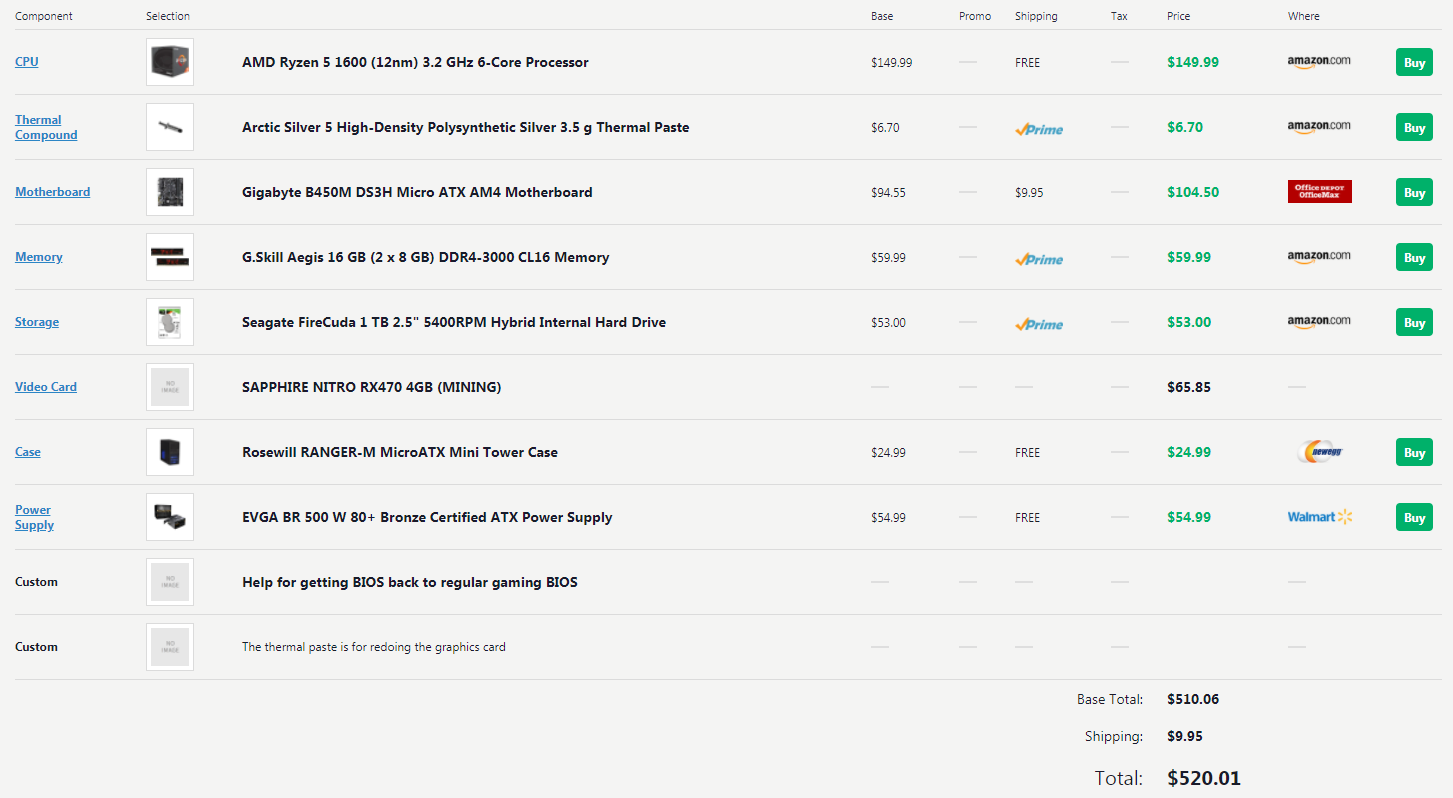Select the SAPPHIRE NITRO RX470 4GB name
The image size is (1453, 798).
point(371,387)
